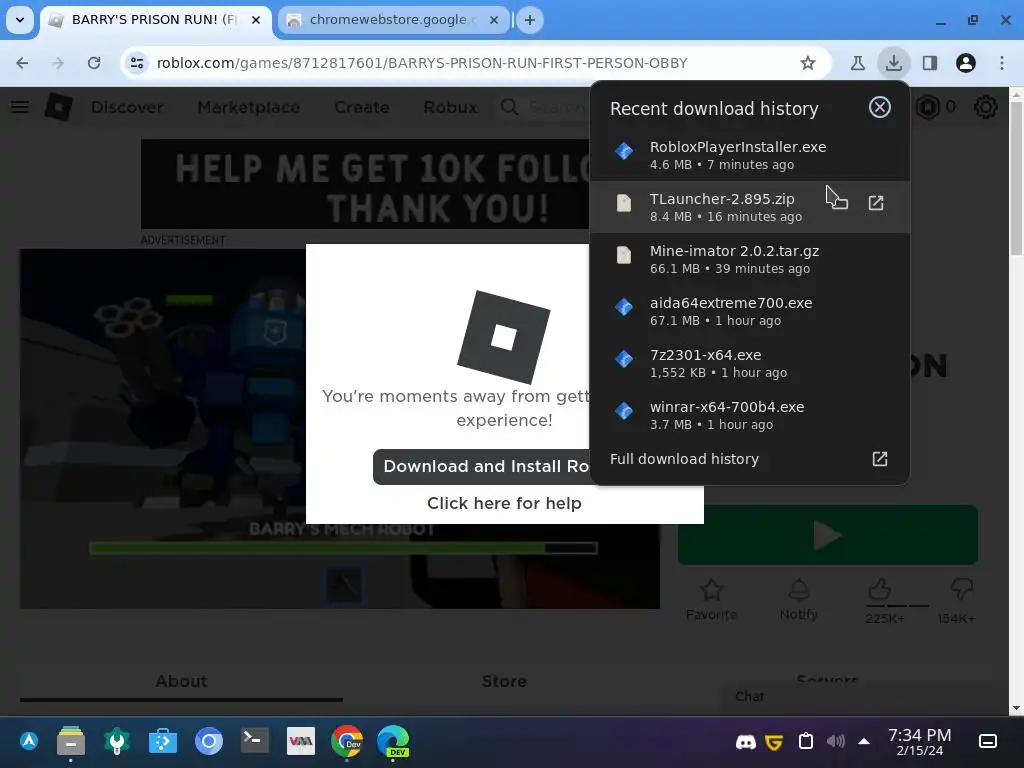
Task: Click the 'Click here for help' link
Action: [x=504, y=504]
